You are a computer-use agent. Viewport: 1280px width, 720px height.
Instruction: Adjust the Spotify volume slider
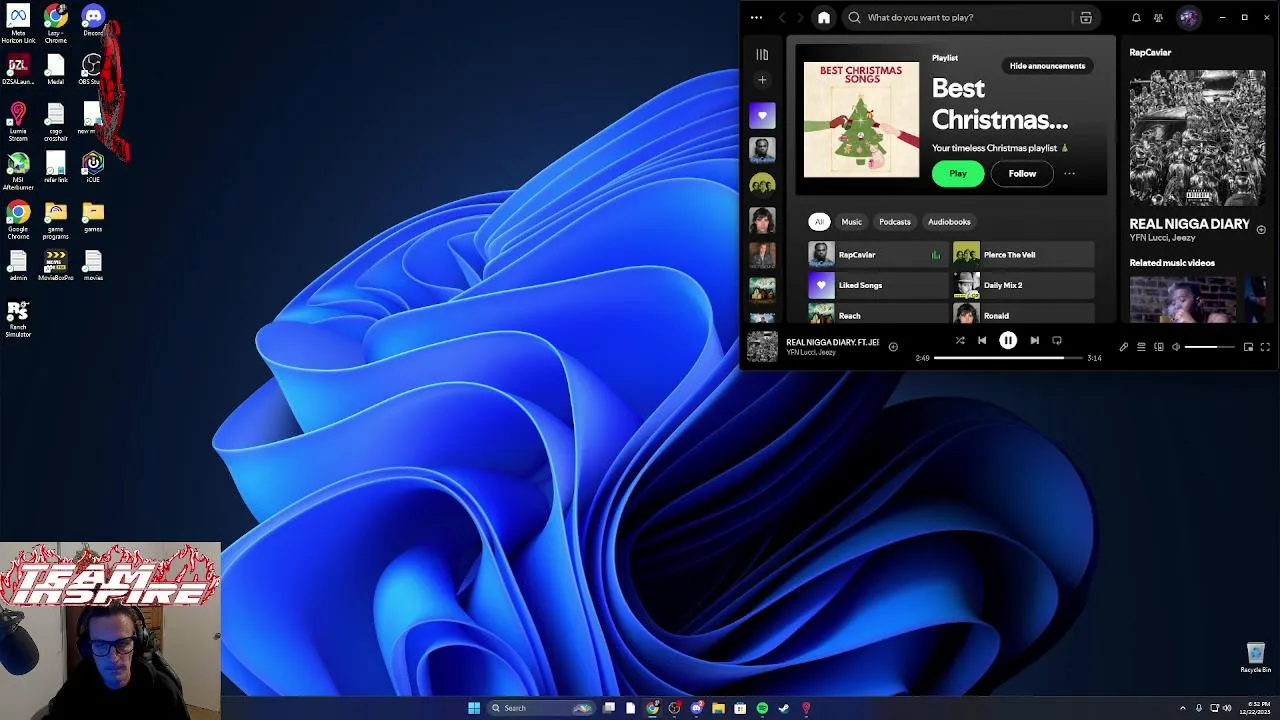[1210, 347]
